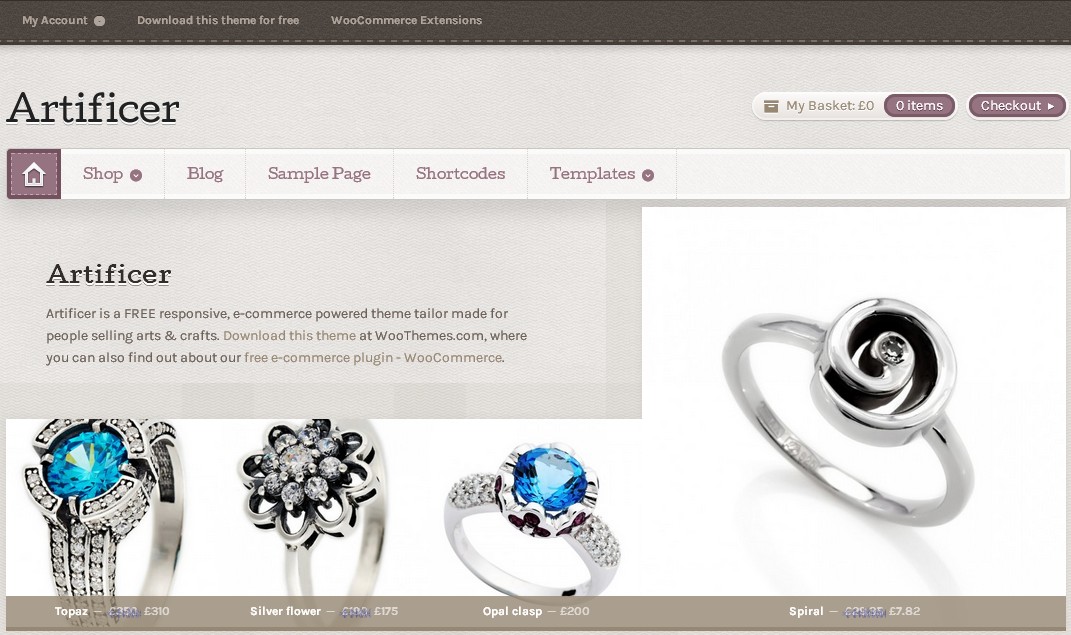
Task: Expand the Shop dropdown arrow
Action: [x=136, y=175]
